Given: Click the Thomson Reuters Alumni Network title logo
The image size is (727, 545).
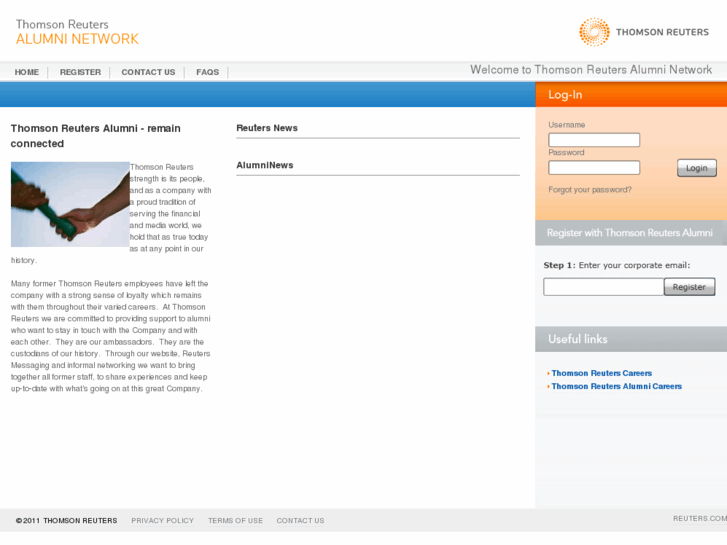Looking at the screenshot, I should [x=77, y=32].
